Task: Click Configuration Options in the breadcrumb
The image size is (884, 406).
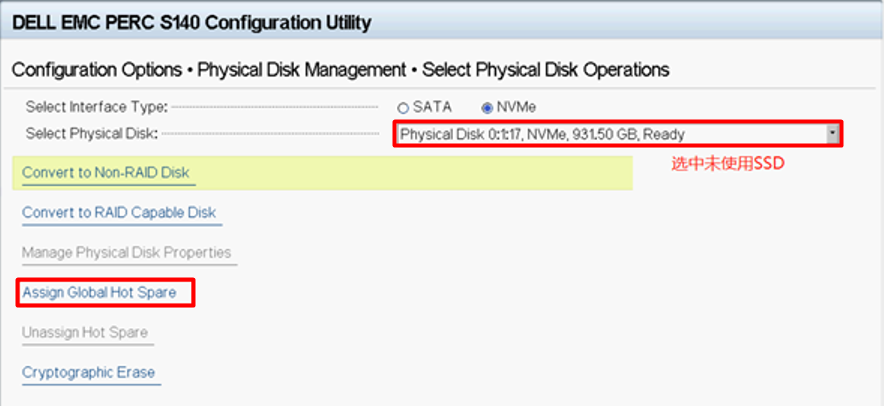Action: coord(96,70)
